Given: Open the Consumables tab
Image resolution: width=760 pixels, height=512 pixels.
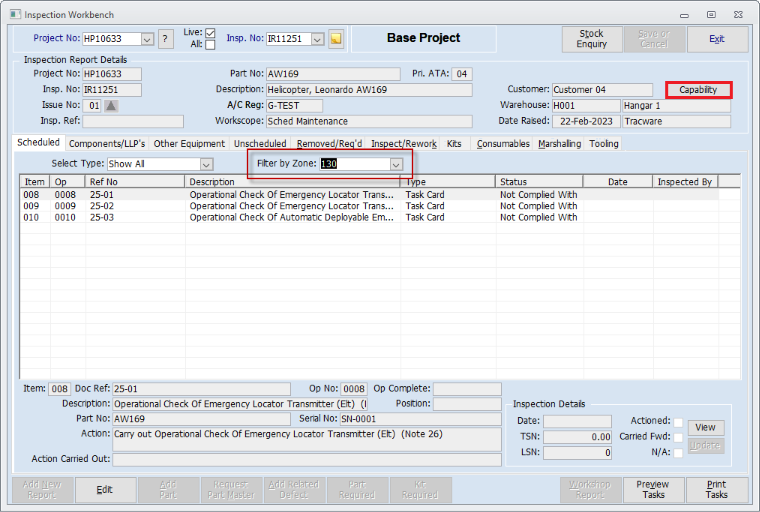Looking at the screenshot, I should click(503, 144).
